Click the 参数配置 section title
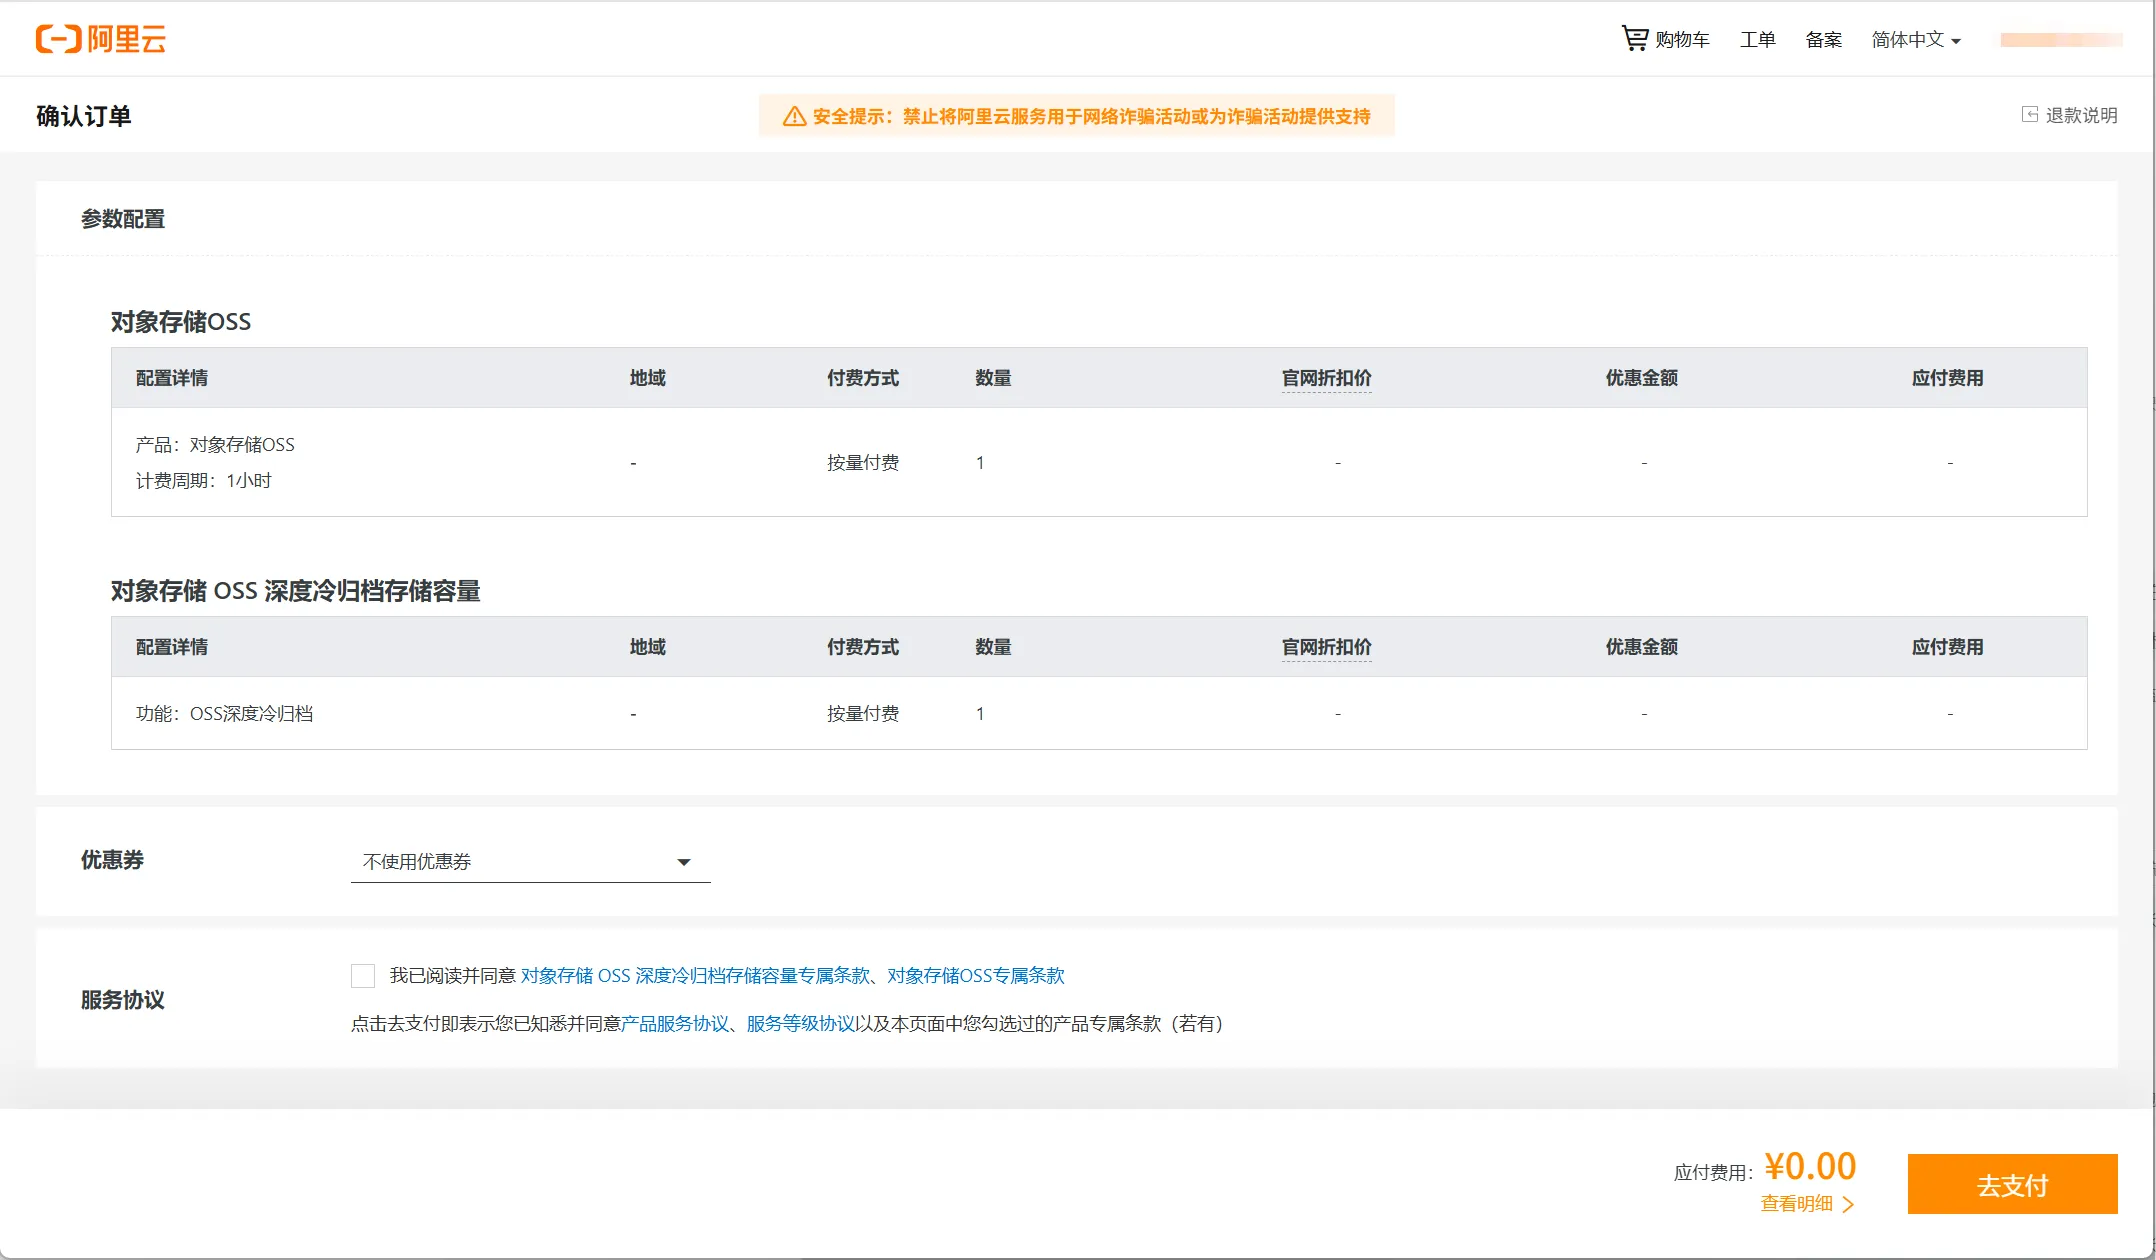Viewport: 2156px width, 1260px height. pos(122,219)
